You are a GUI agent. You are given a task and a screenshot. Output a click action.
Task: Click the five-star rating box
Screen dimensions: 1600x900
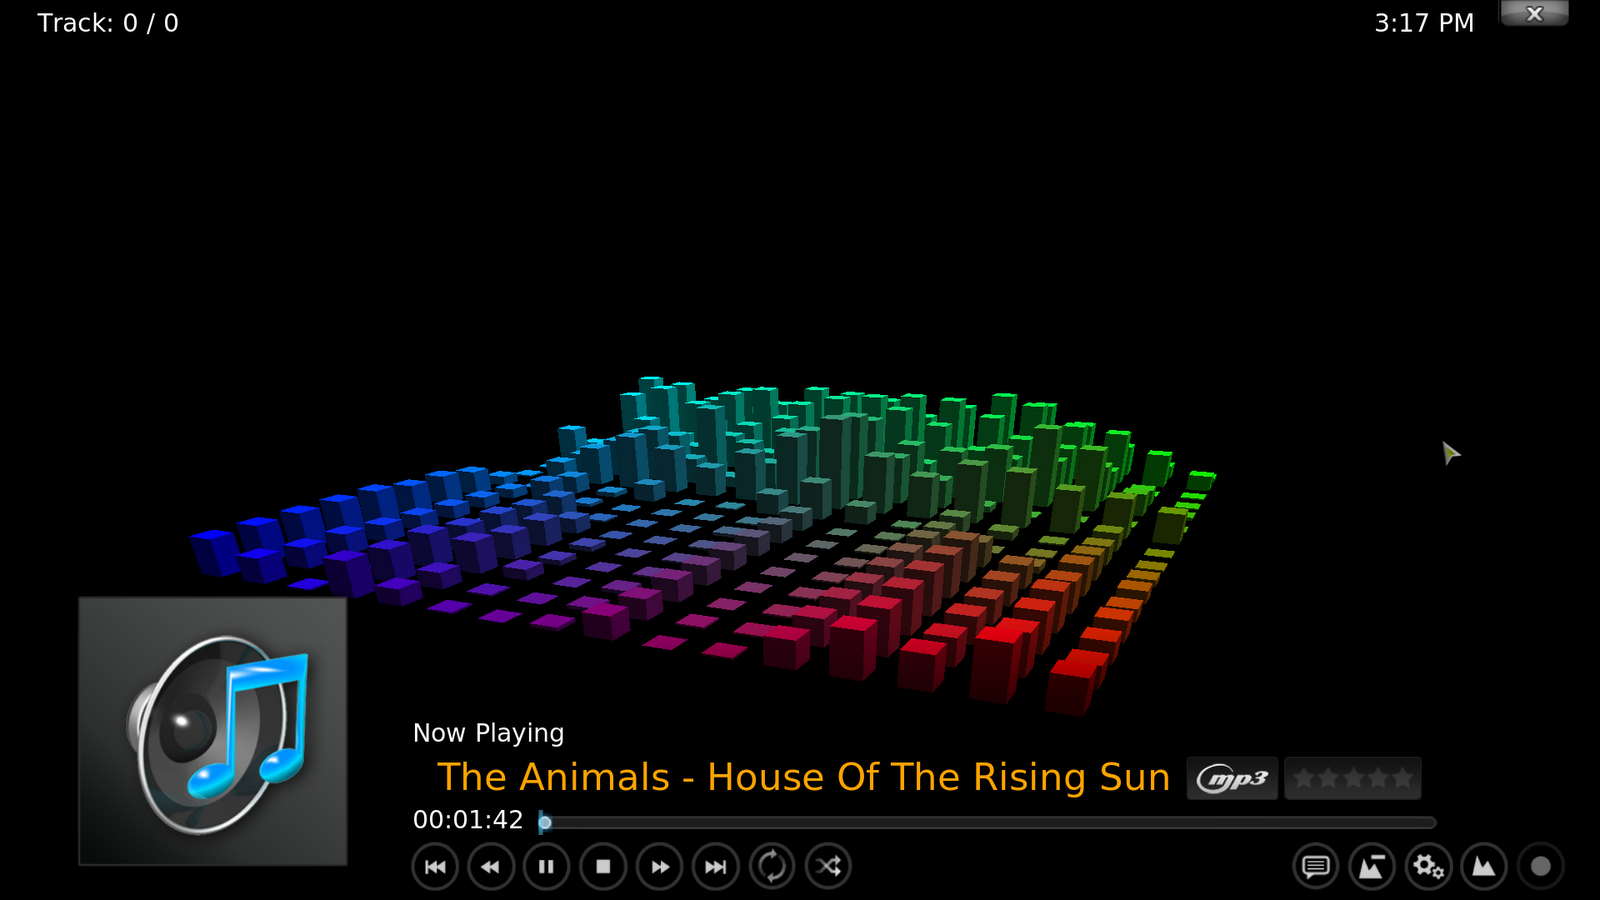pos(1353,778)
